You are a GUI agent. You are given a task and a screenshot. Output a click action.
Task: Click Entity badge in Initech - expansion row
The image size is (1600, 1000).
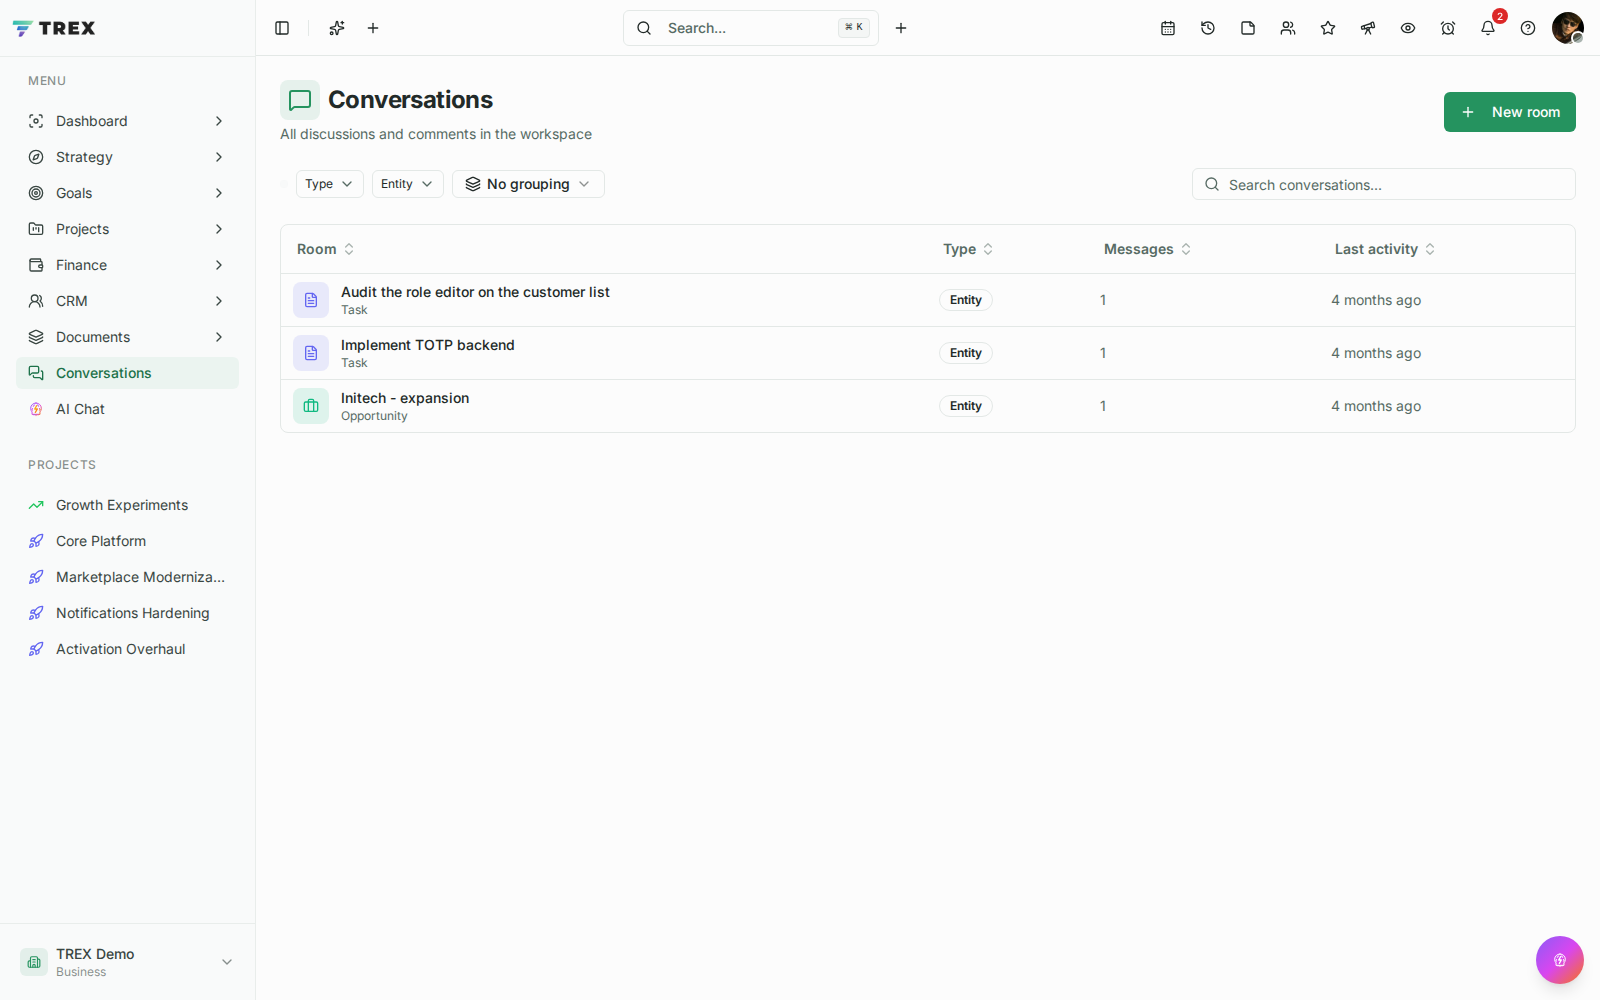pos(966,406)
